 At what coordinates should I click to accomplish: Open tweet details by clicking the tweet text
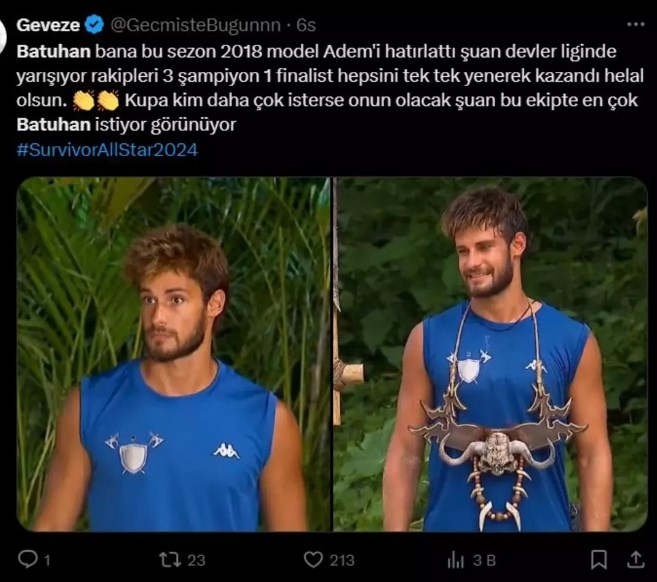330,88
